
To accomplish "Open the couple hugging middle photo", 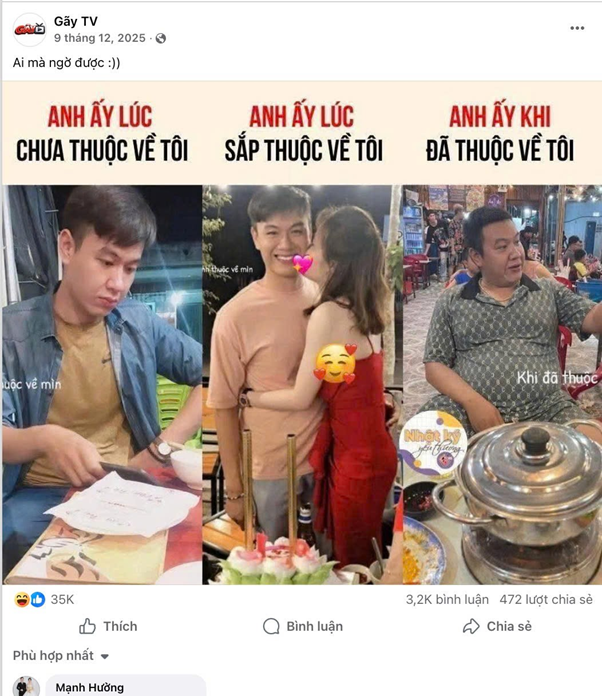I will (x=302, y=384).
